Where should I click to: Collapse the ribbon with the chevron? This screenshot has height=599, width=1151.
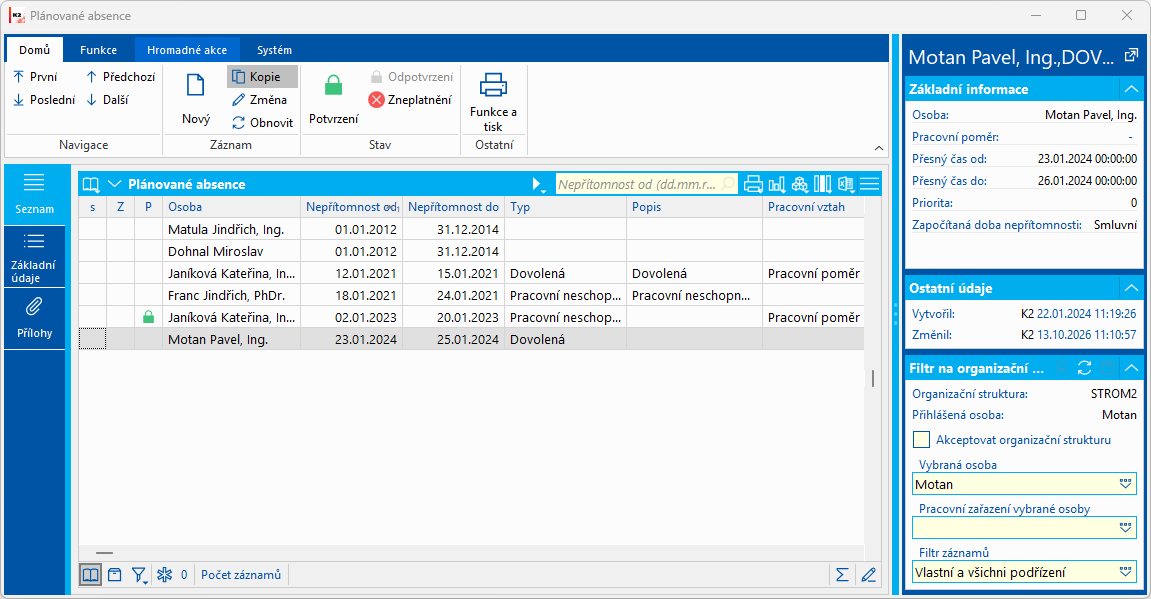coord(879,148)
